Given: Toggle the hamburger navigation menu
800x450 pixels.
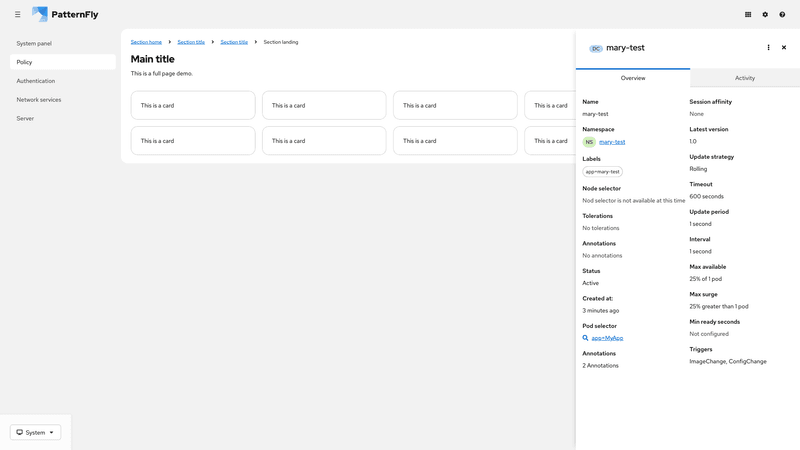Looking at the screenshot, I should [17, 14].
